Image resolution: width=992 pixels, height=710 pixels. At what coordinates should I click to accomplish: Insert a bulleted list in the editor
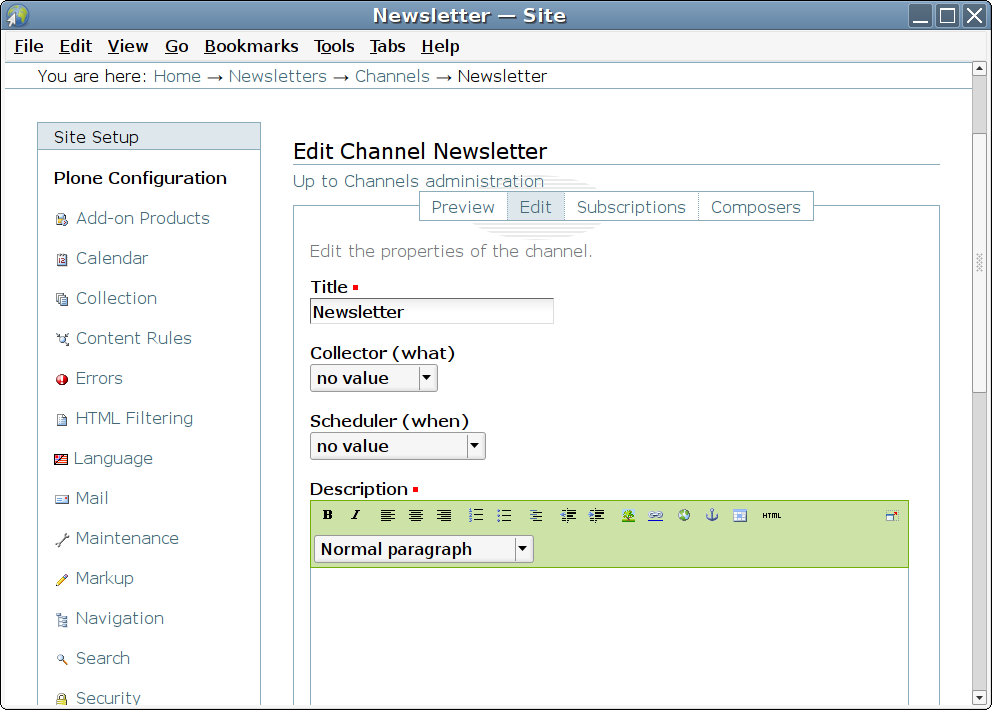[x=504, y=515]
